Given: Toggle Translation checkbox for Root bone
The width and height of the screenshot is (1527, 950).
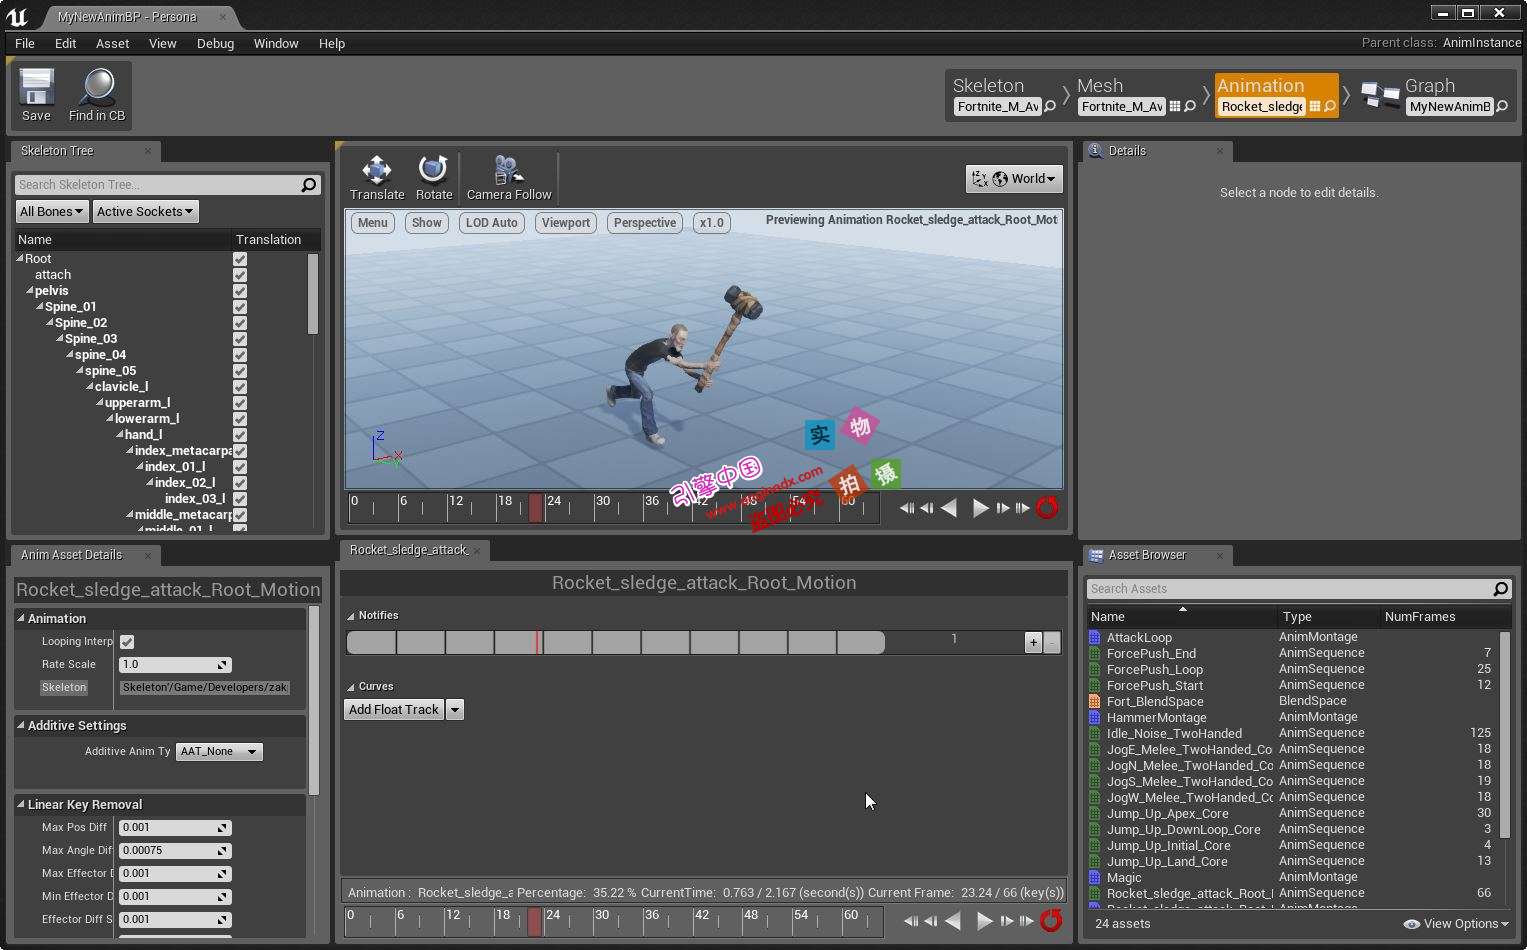Looking at the screenshot, I should pyautogui.click(x=240, y=258).
